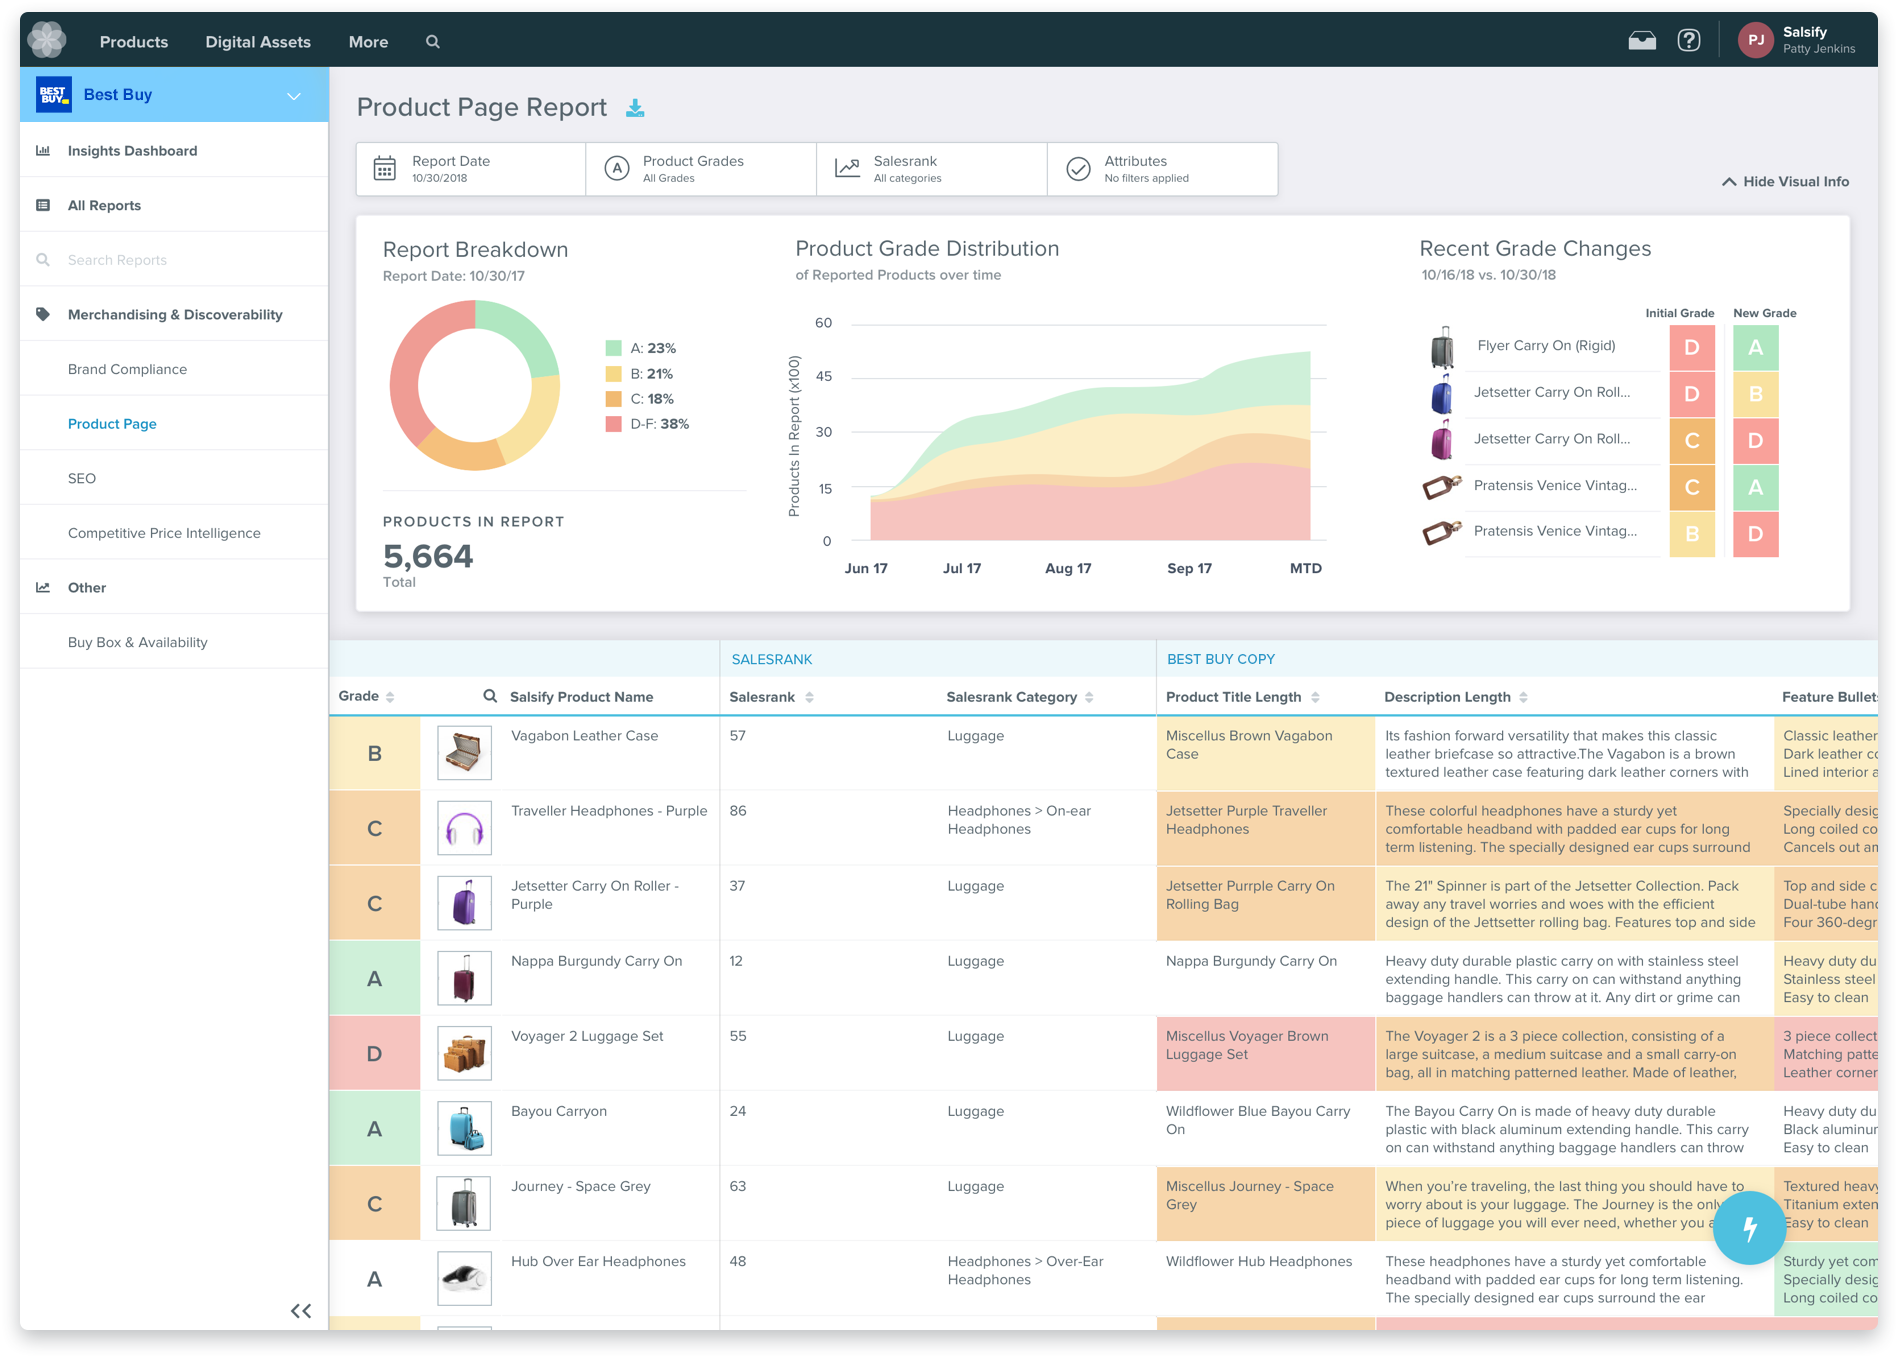This screenshot has width=1898, height=1358.
Task: Sort by Salesrank column arrows
Action: (x=809, y=697)
